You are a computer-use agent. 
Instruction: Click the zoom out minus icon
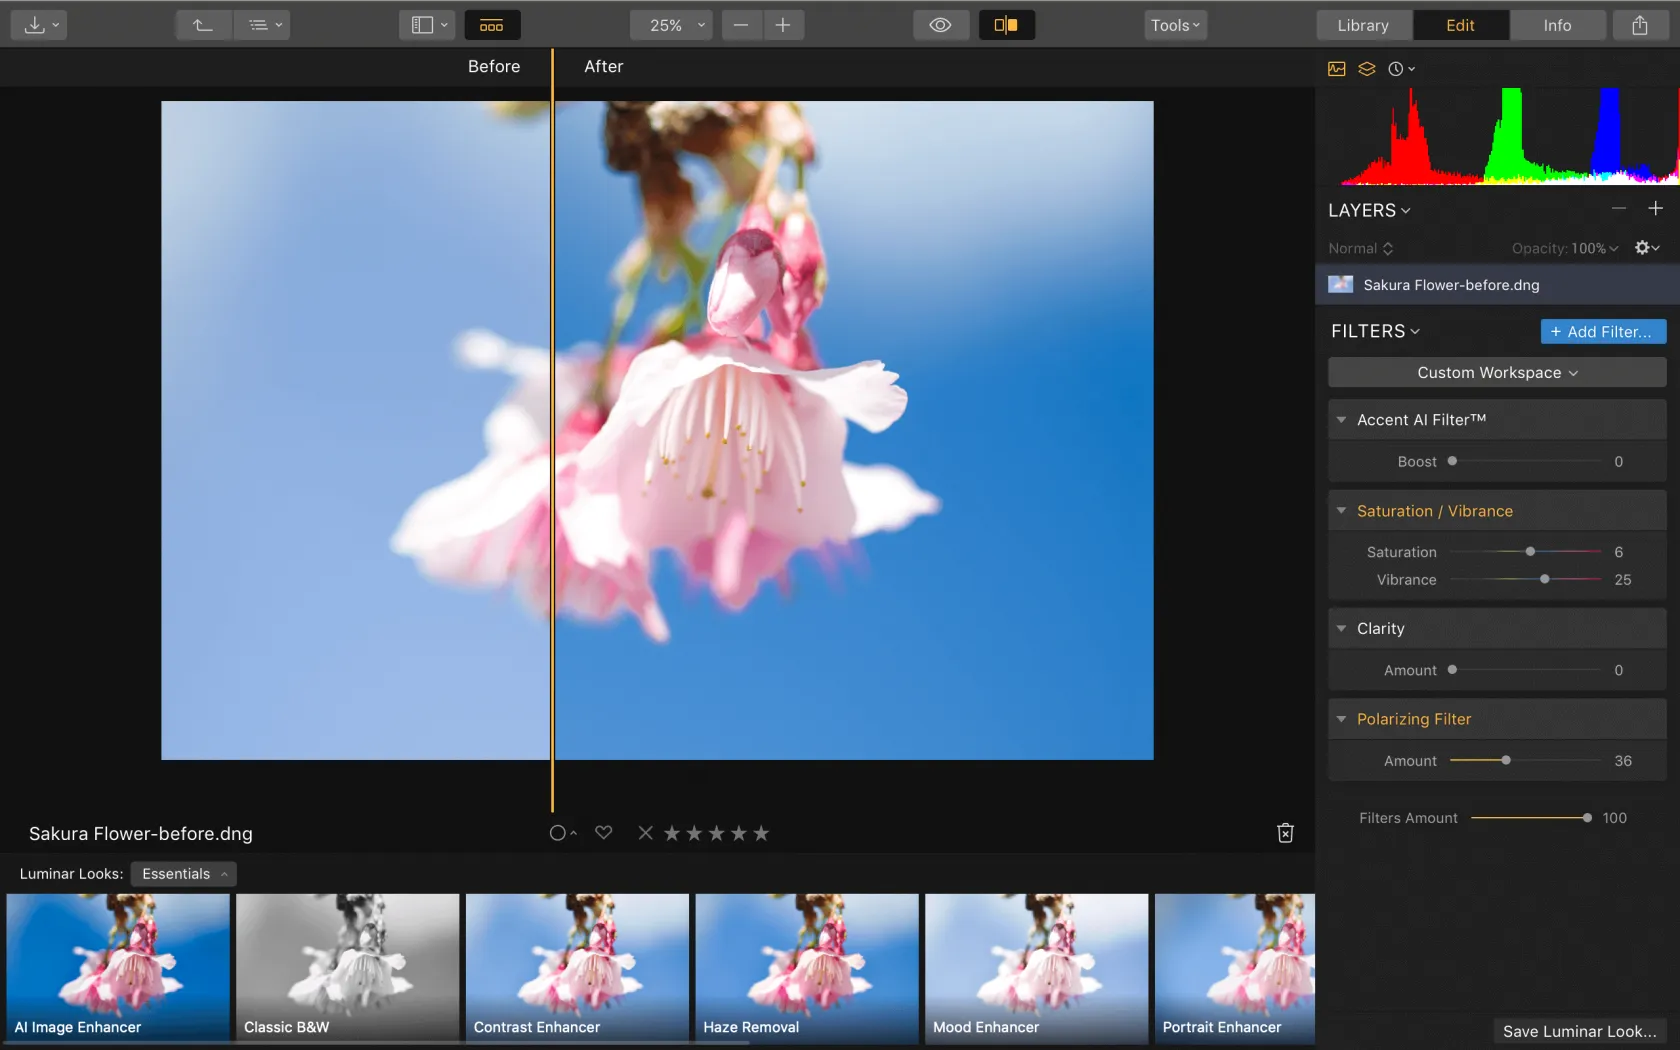coord(741,25)
